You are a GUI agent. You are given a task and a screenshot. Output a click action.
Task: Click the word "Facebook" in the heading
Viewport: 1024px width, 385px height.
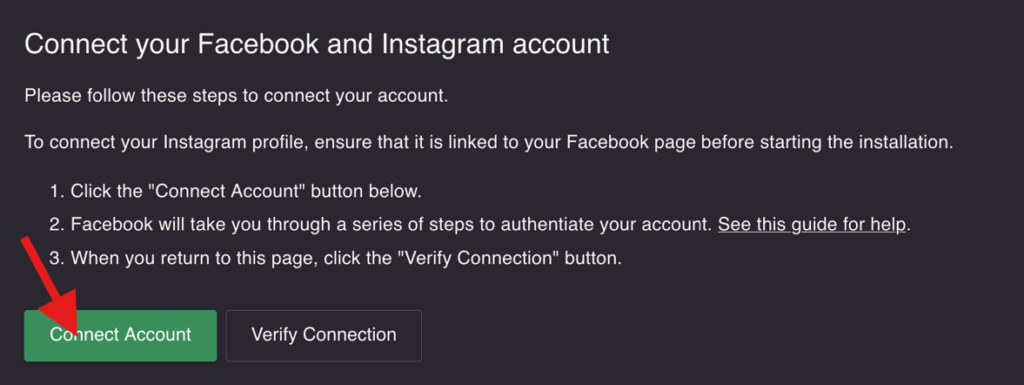click(x=258, y=44)
